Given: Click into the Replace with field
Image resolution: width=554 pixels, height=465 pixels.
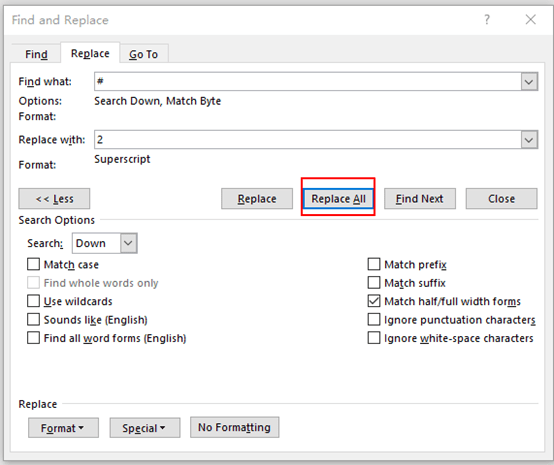Looking at the screenshot, I should pyautogui.click(x=308, y=140).
